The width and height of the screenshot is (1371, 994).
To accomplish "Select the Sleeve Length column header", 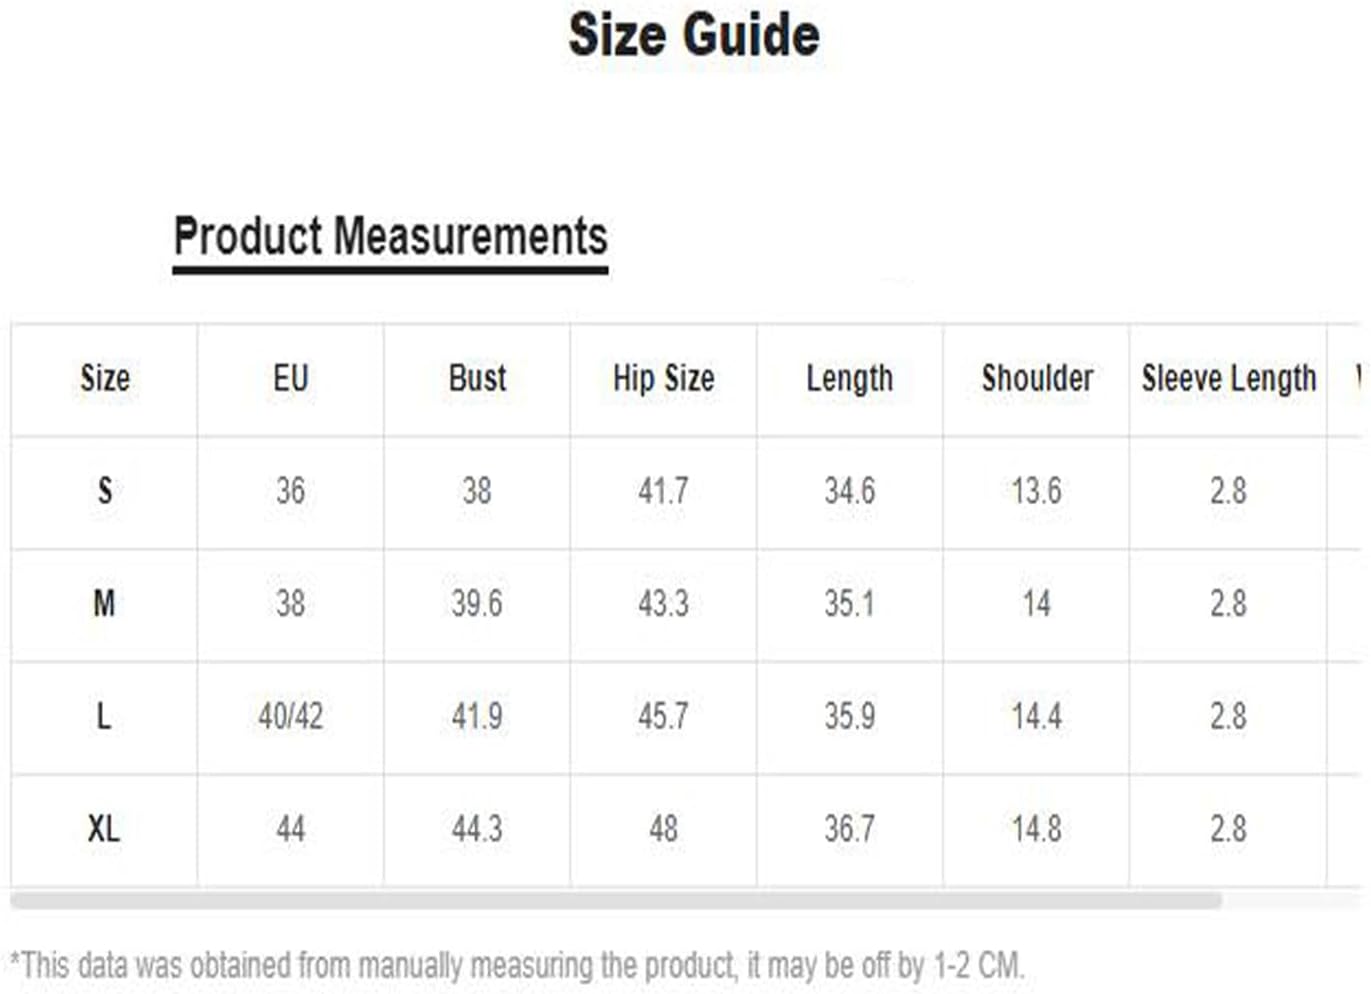I will click(x=1229, y=379).
